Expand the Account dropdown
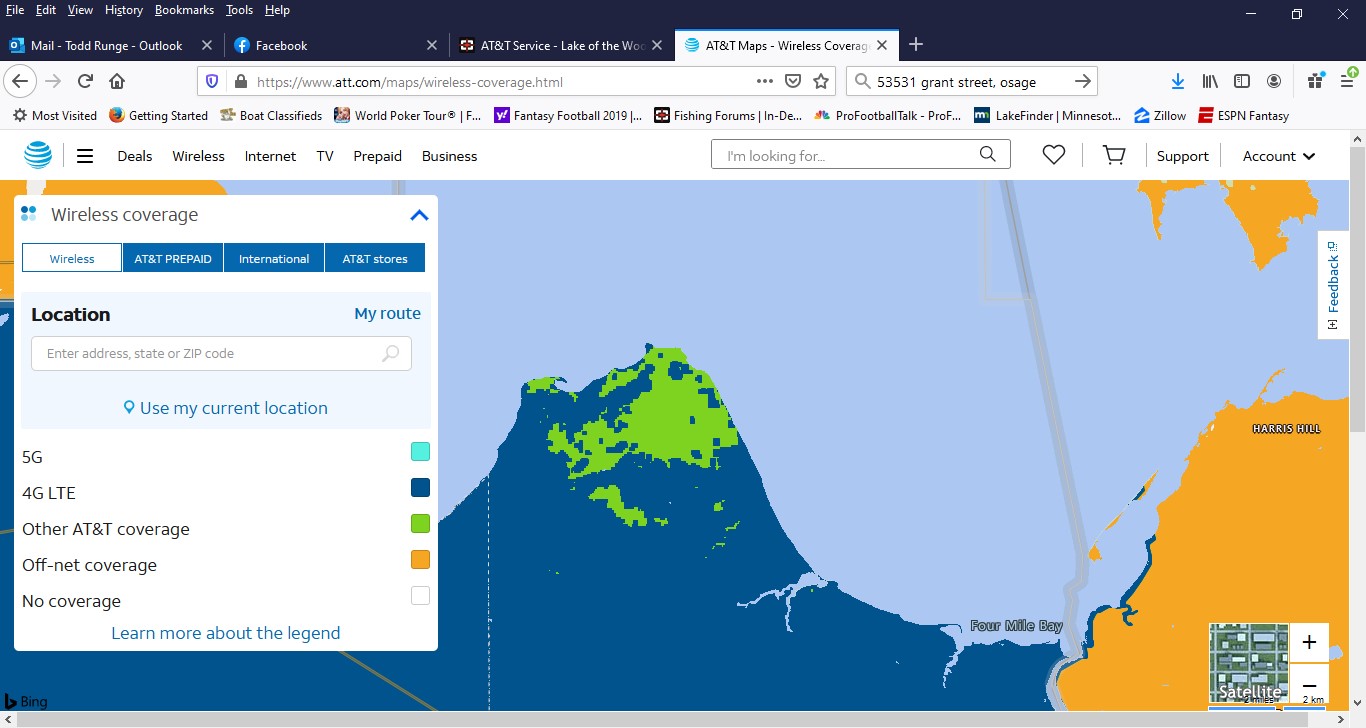This screenshot has height=728, width=1366. pyautogui.click(x=1279, y=156)
